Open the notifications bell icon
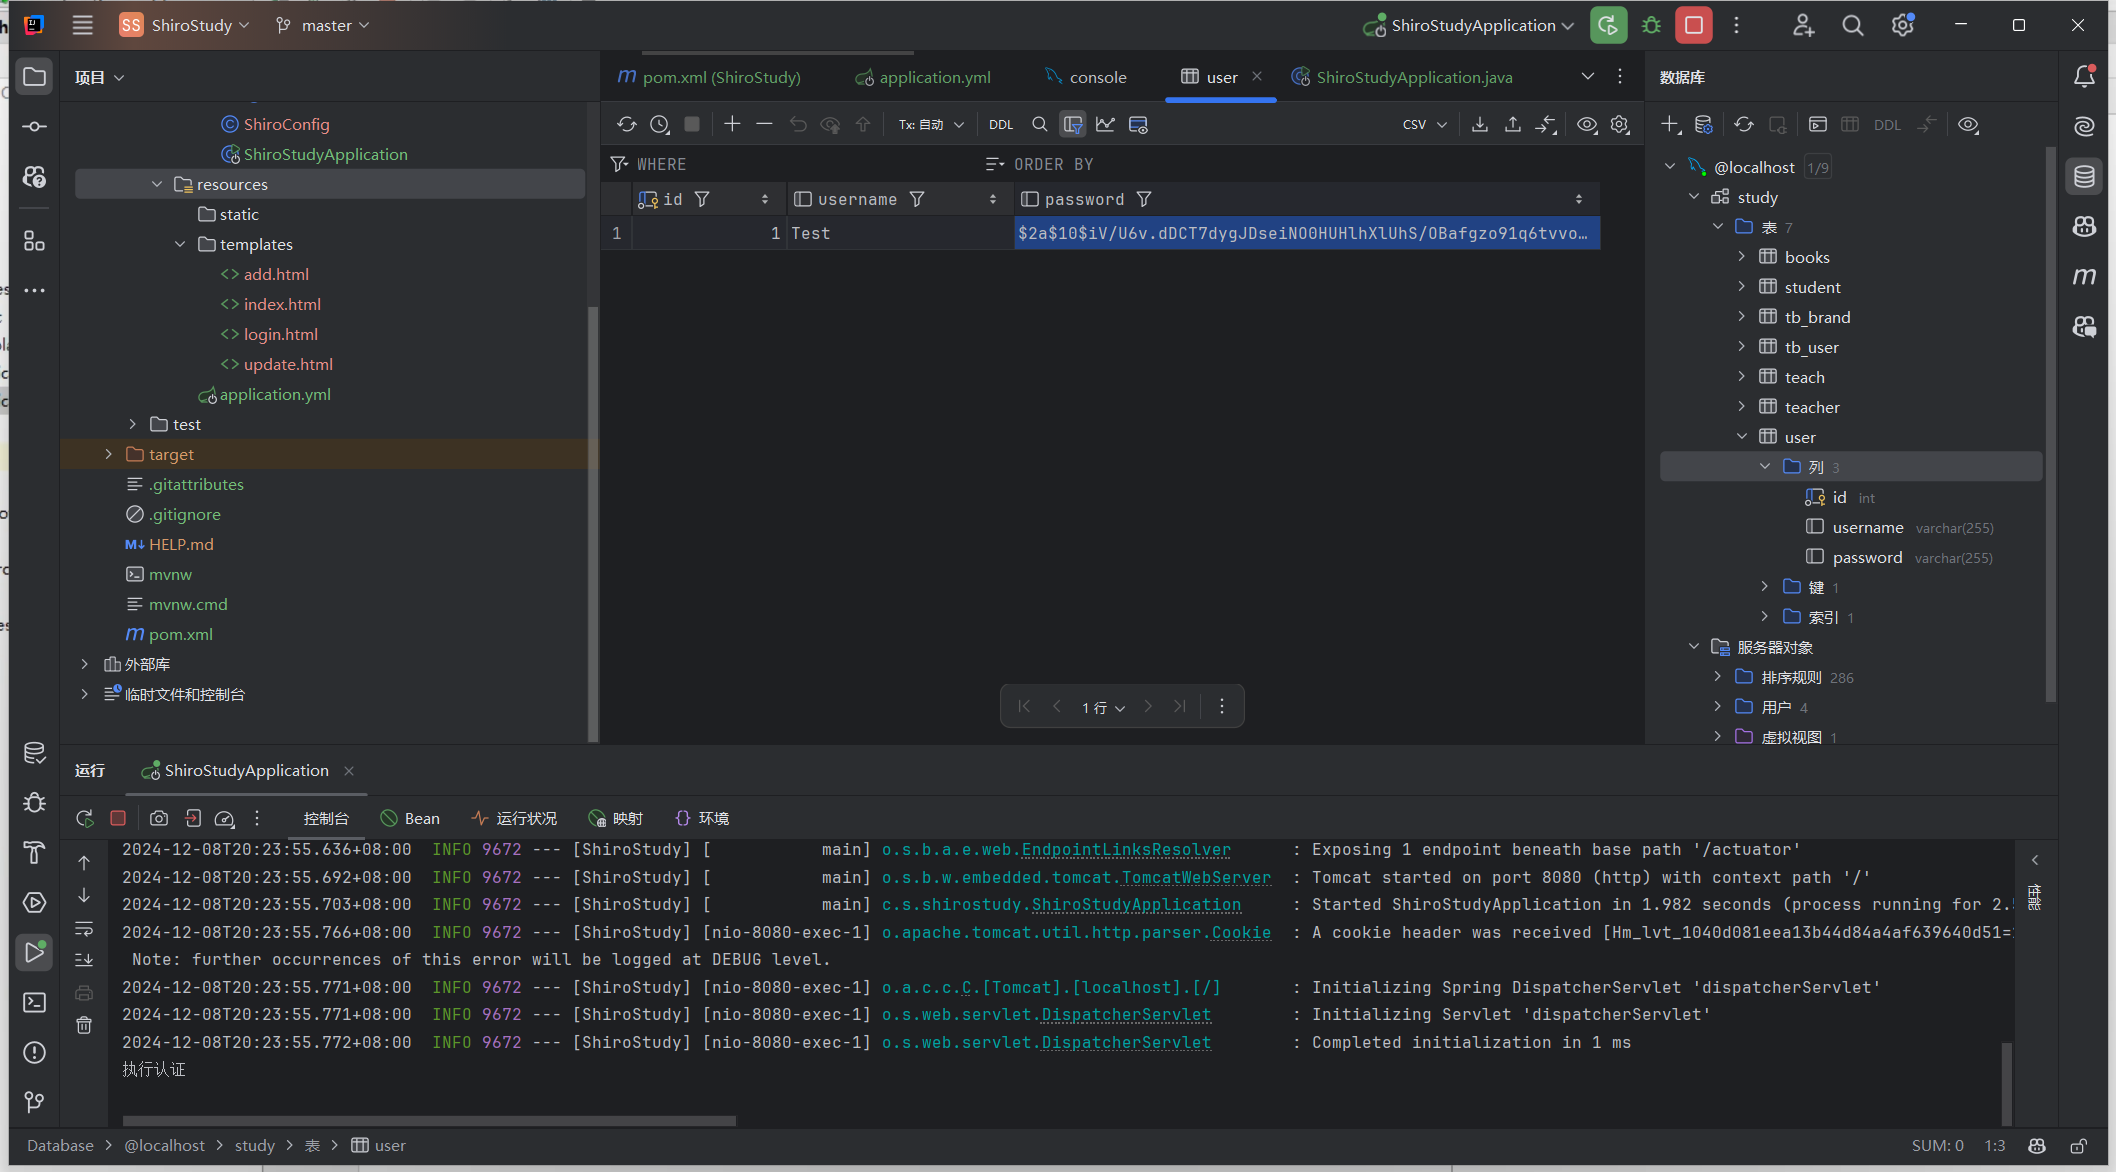The height and width of the screenshot is (1172, 2116). pyautogui.click(x=2084, y=76)
